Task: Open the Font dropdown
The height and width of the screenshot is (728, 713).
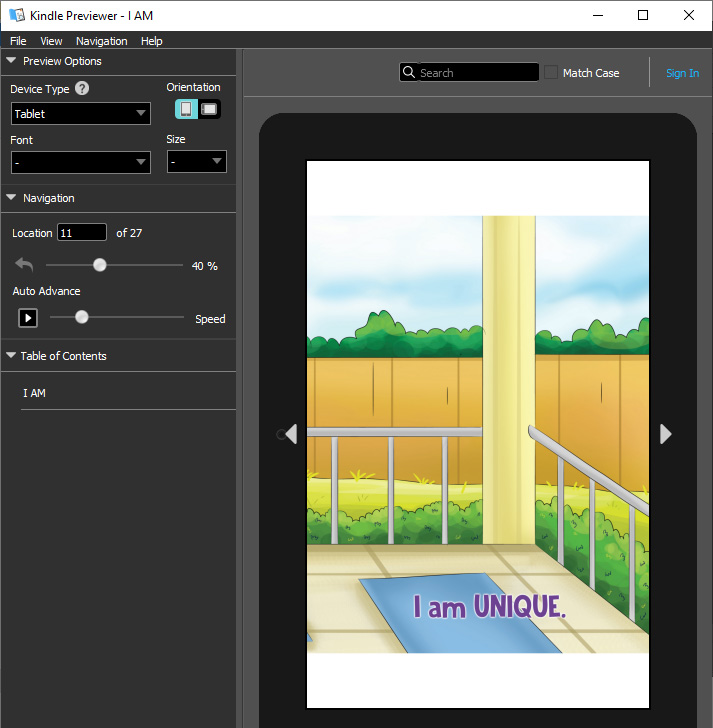Action: tap(81, 162)
